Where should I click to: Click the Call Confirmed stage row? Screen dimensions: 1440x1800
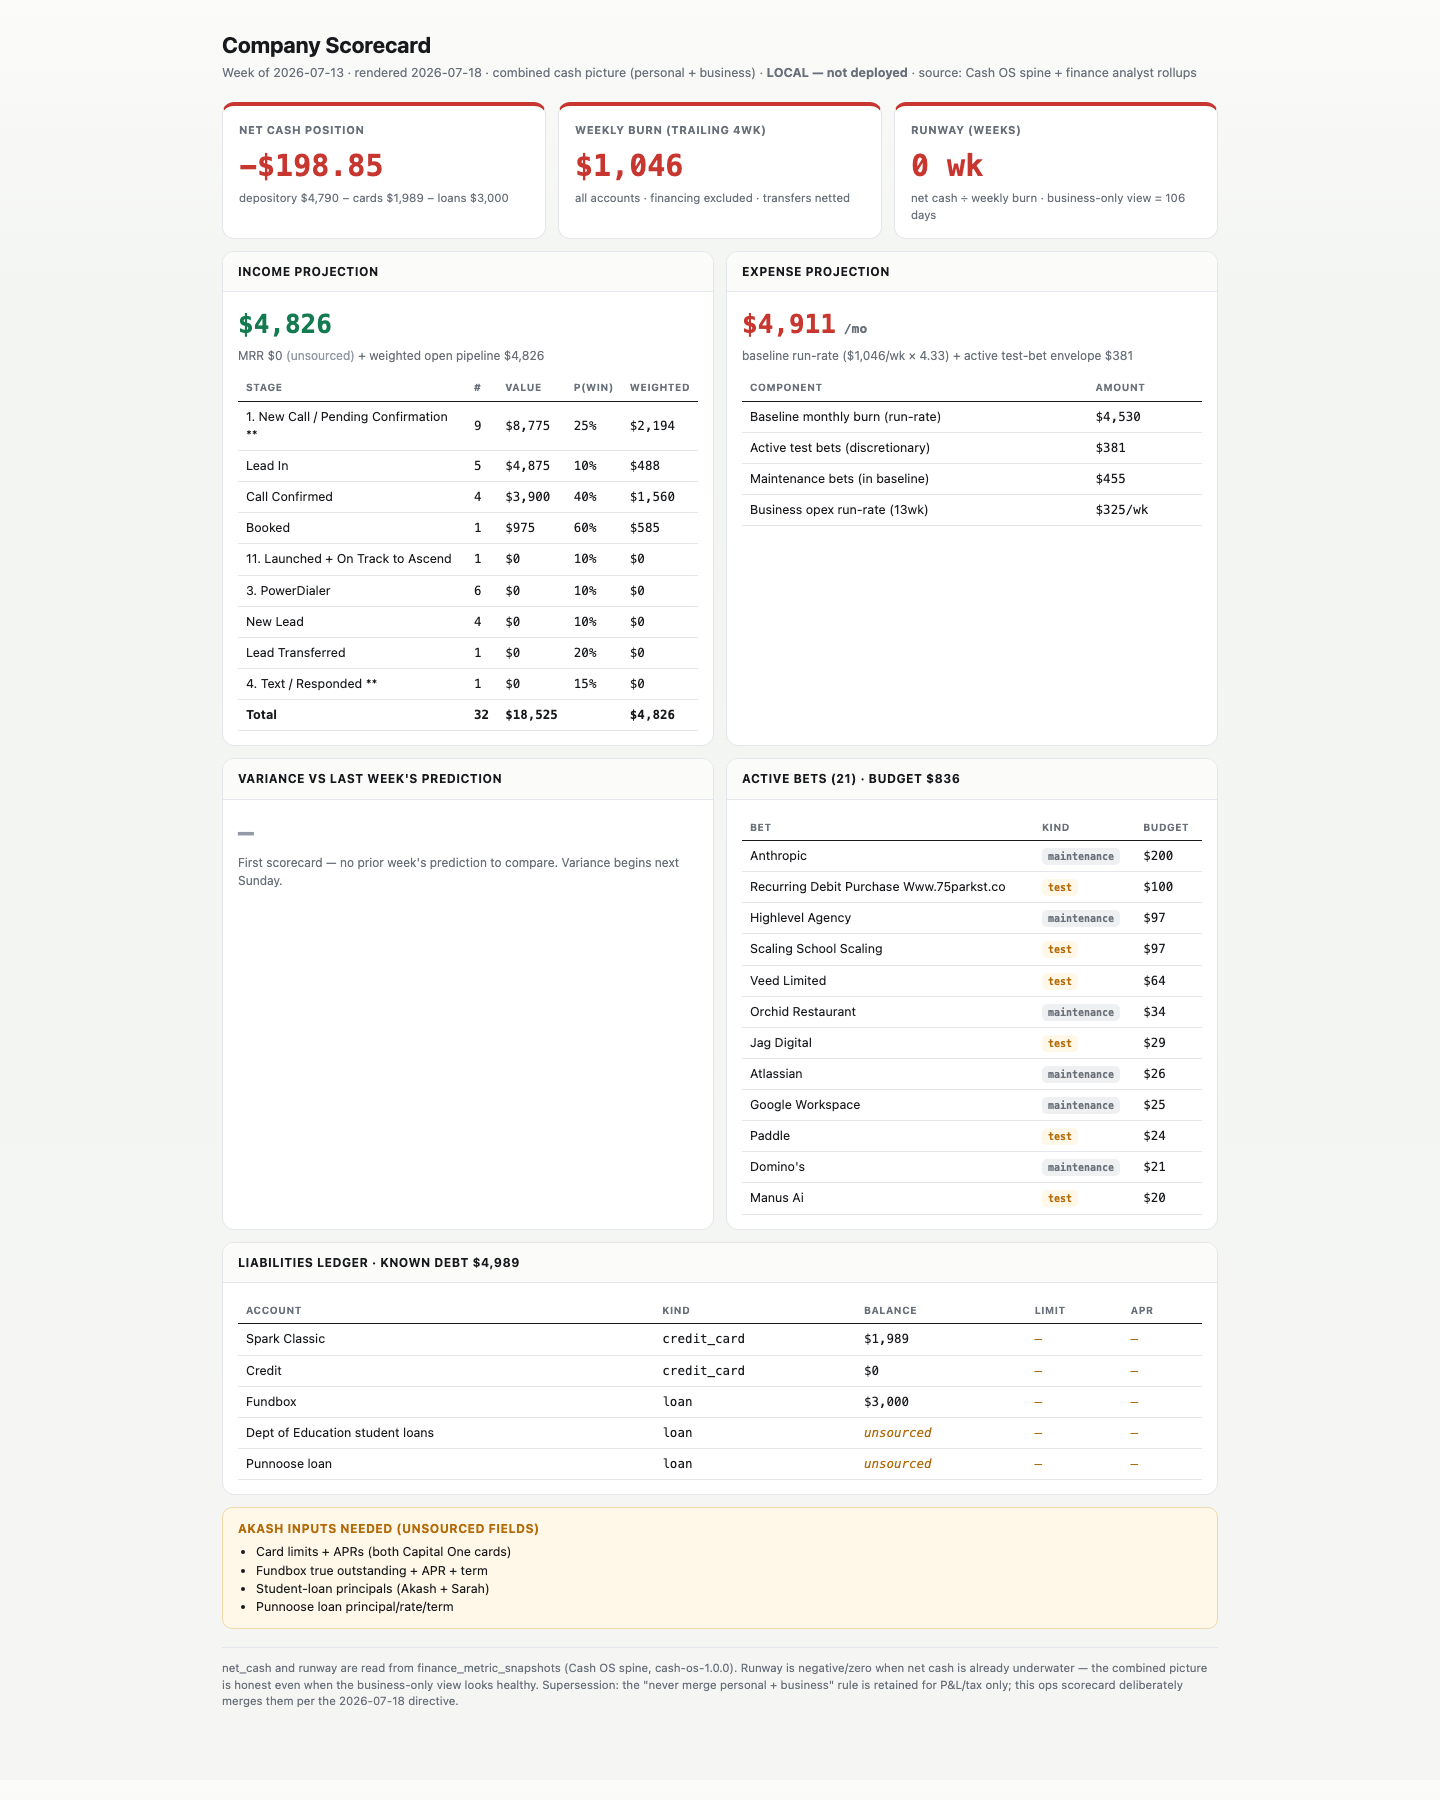(468, 497)
